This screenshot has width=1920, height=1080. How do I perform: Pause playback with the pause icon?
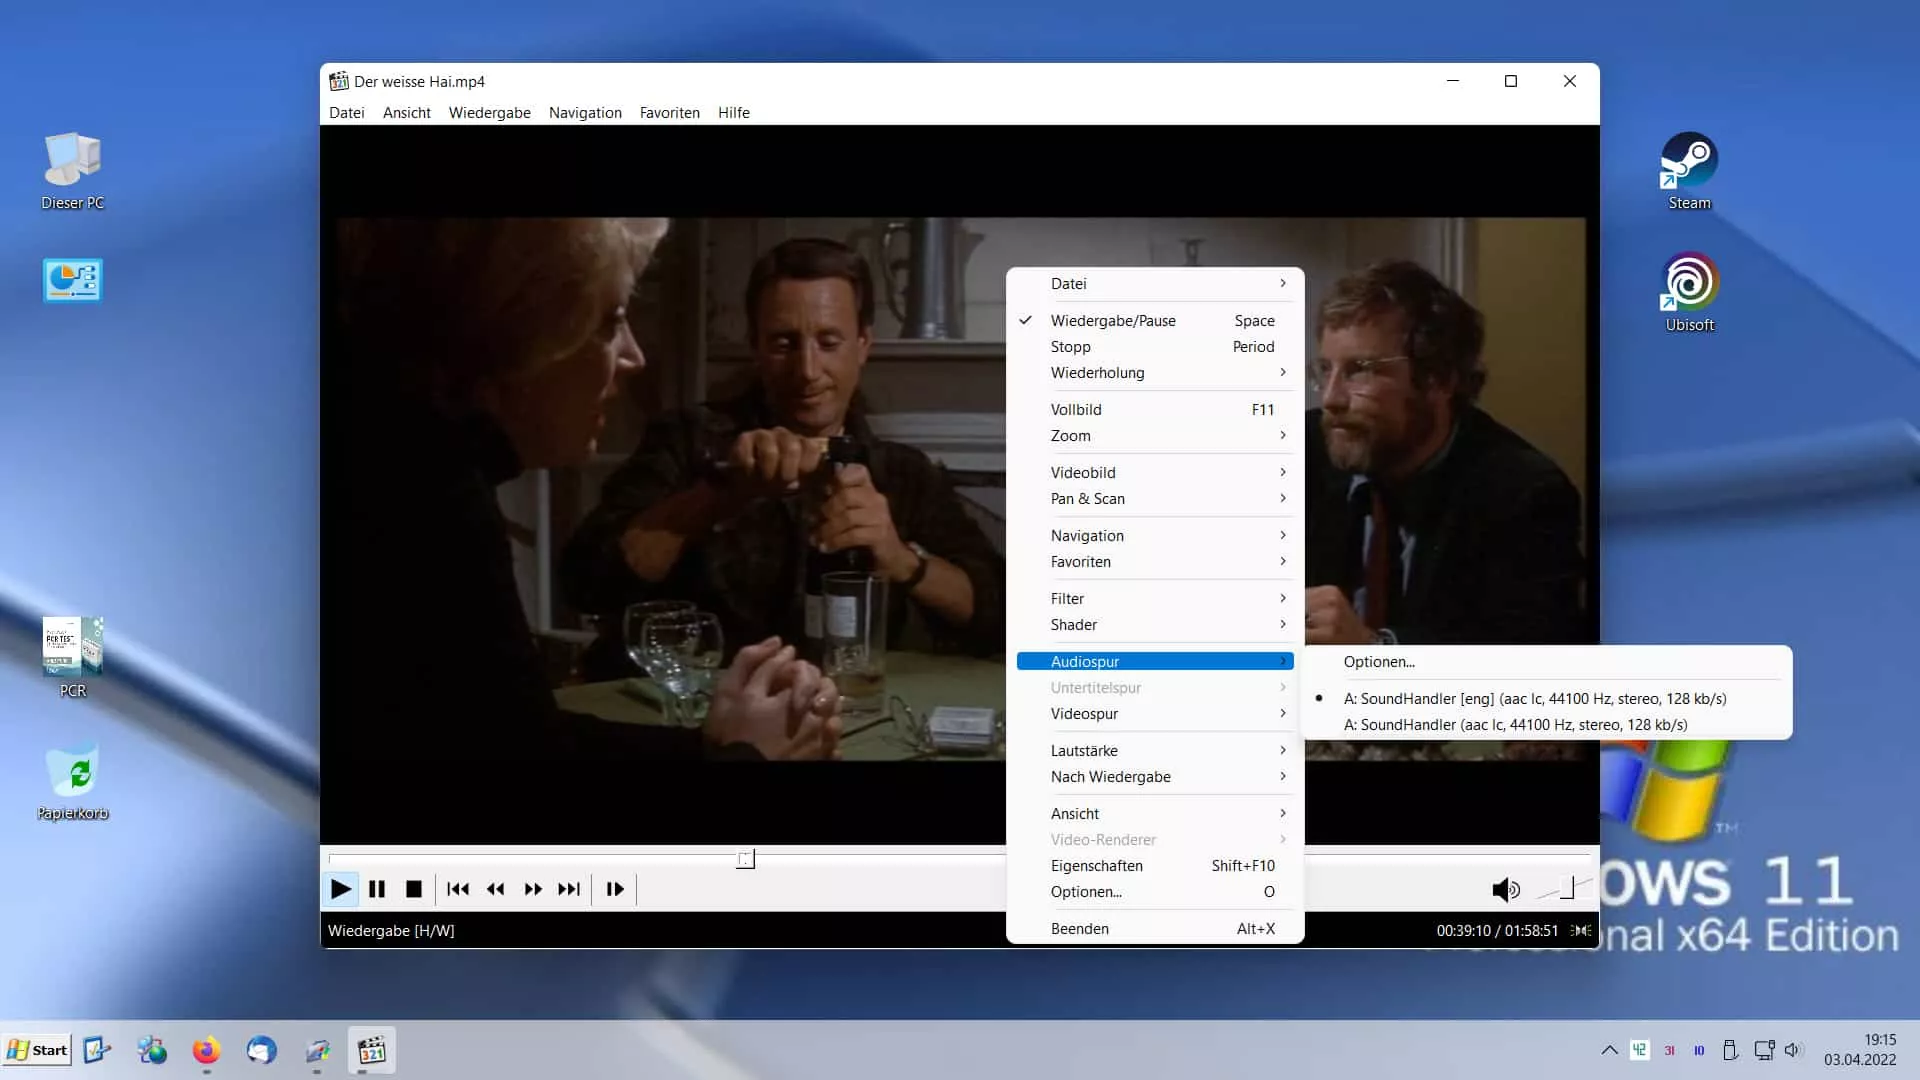pos(377,888)
